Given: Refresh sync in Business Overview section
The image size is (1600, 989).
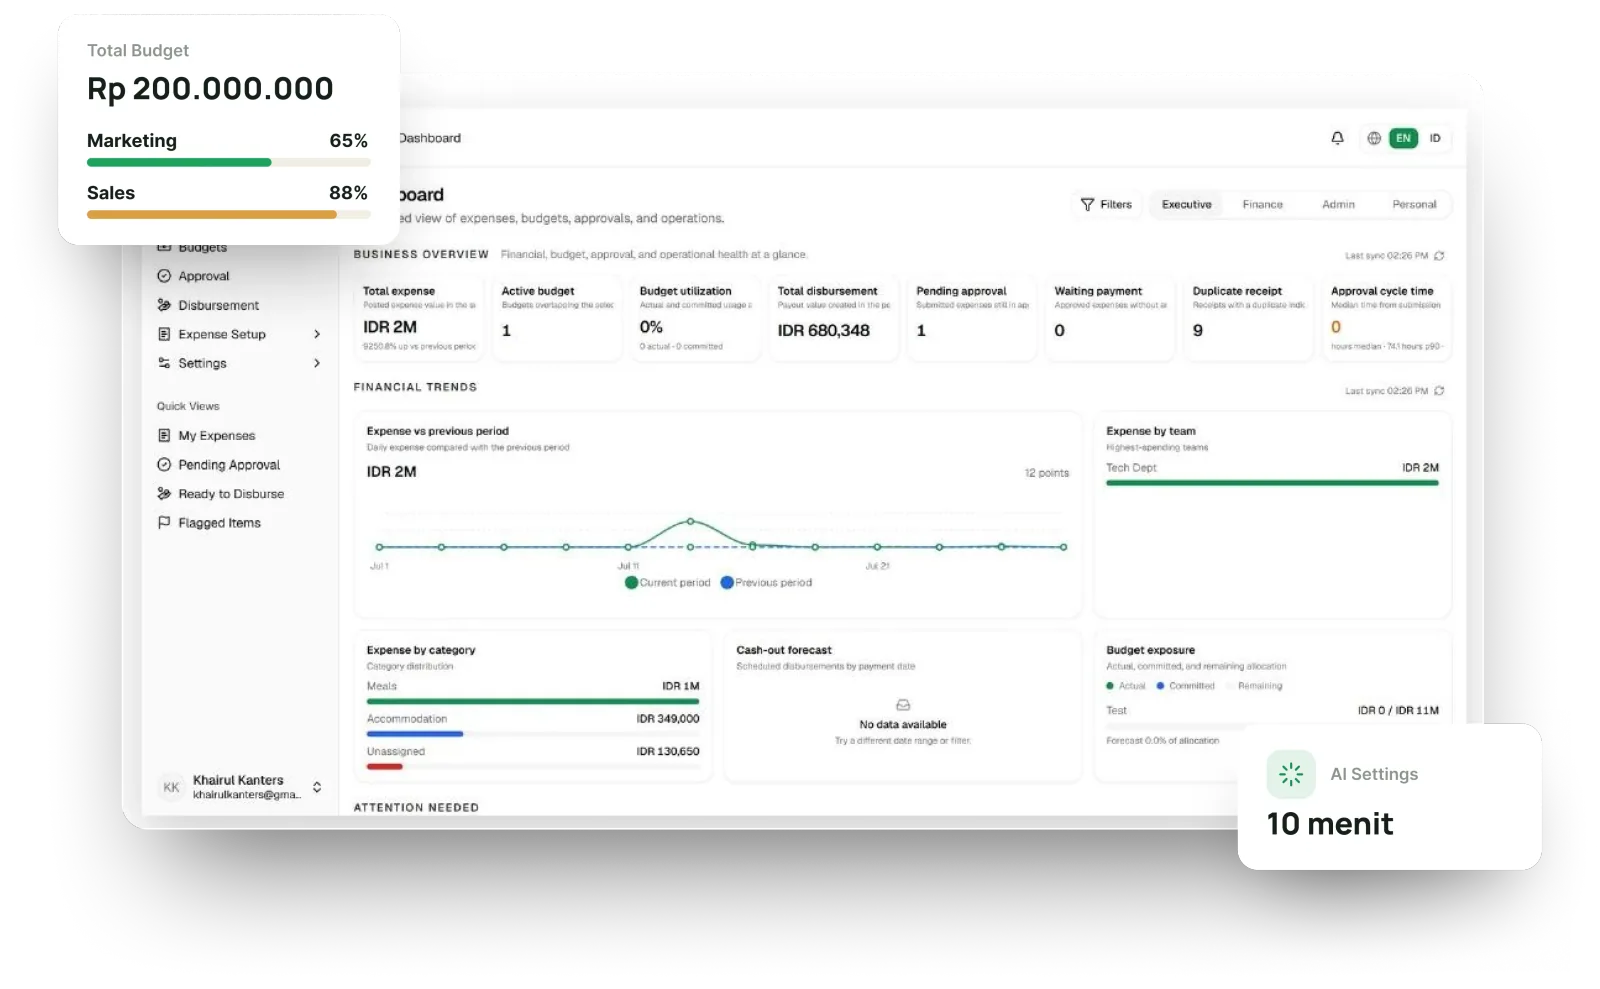Looking at the screenshot, I should tap(1439, 256).
